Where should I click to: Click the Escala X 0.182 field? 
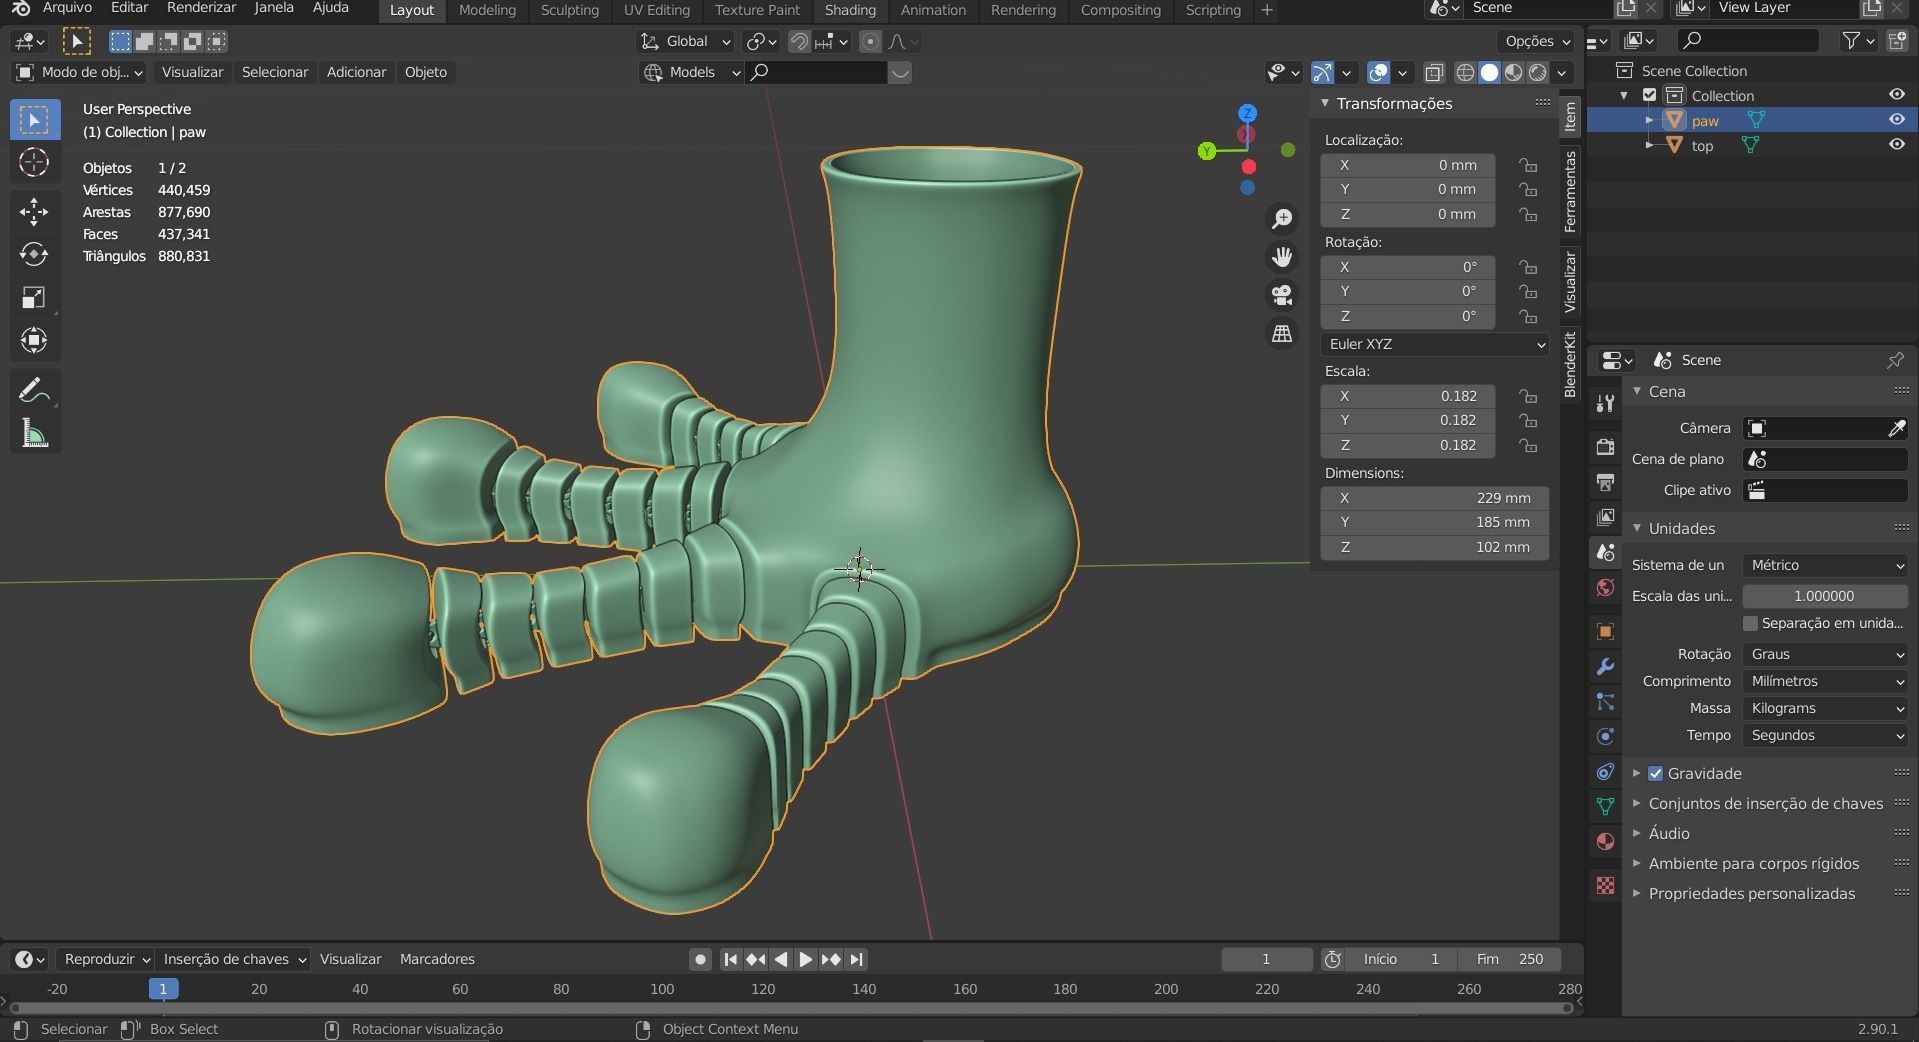click(x=1408, y=396)
